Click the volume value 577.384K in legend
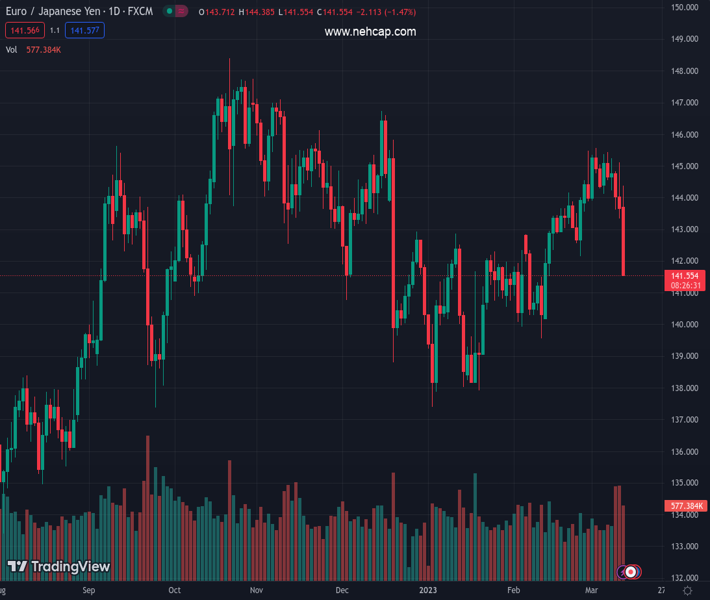710x600 pixels. [x=44, y=49]
